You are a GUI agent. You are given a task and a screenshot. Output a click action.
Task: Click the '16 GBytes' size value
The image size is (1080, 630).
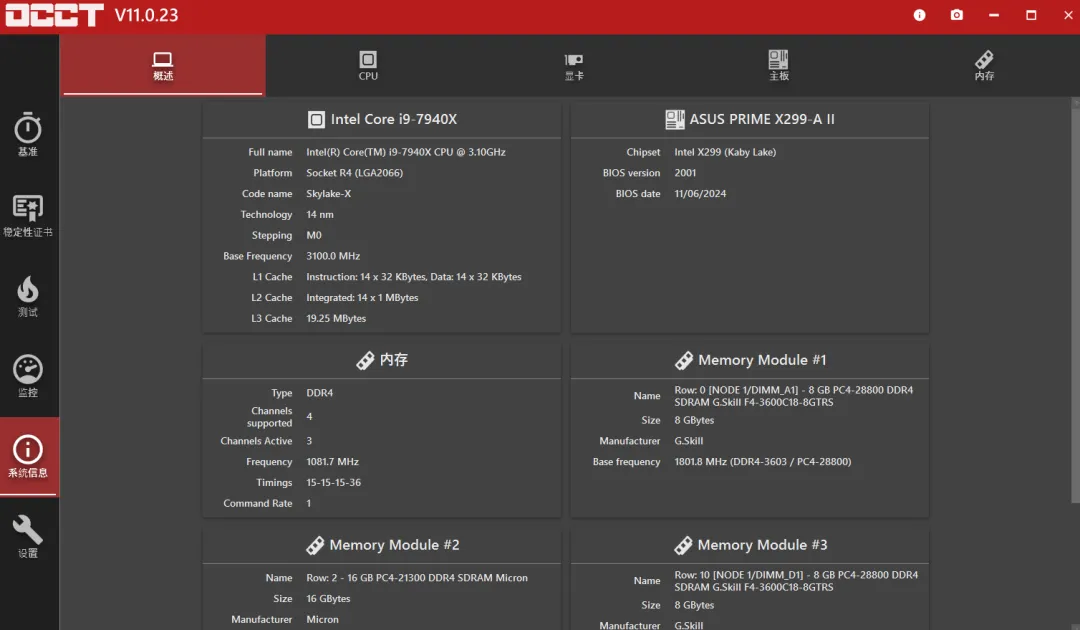pyautogui.click(x=328, y=598)
